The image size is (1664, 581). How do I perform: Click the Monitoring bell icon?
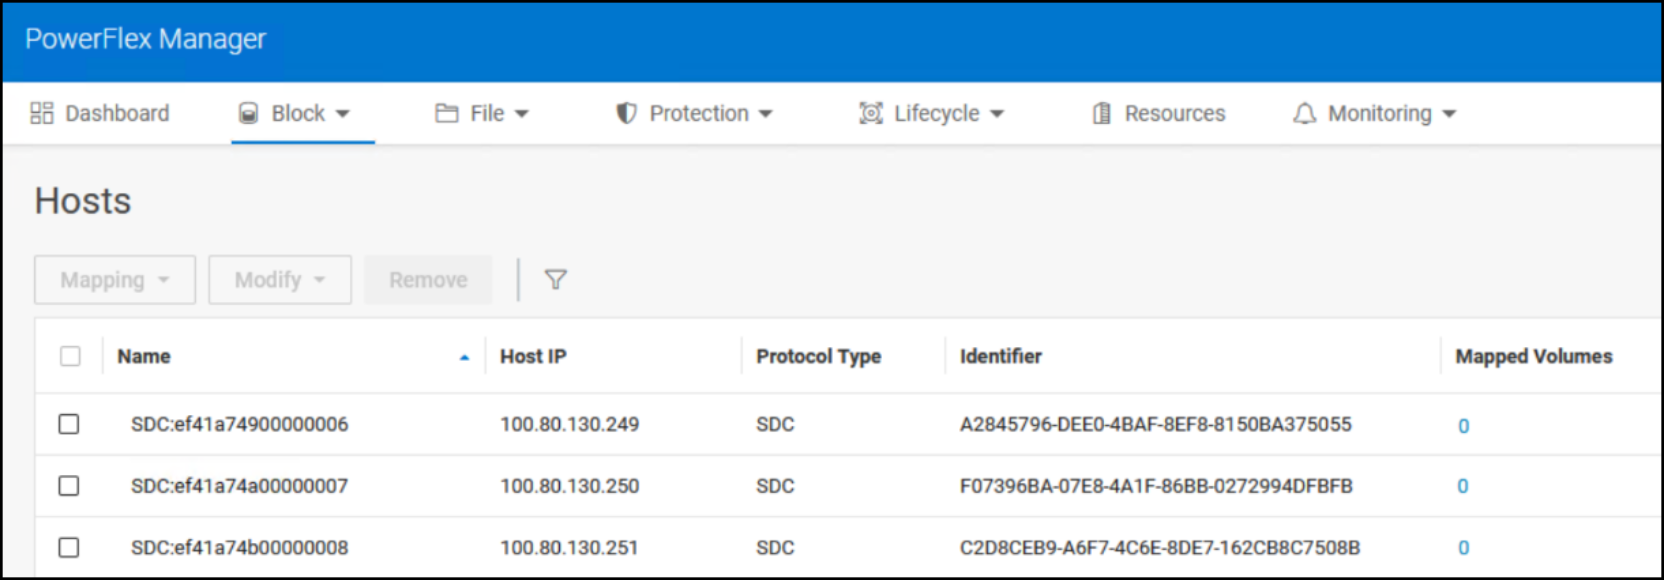coord(1304,113)
